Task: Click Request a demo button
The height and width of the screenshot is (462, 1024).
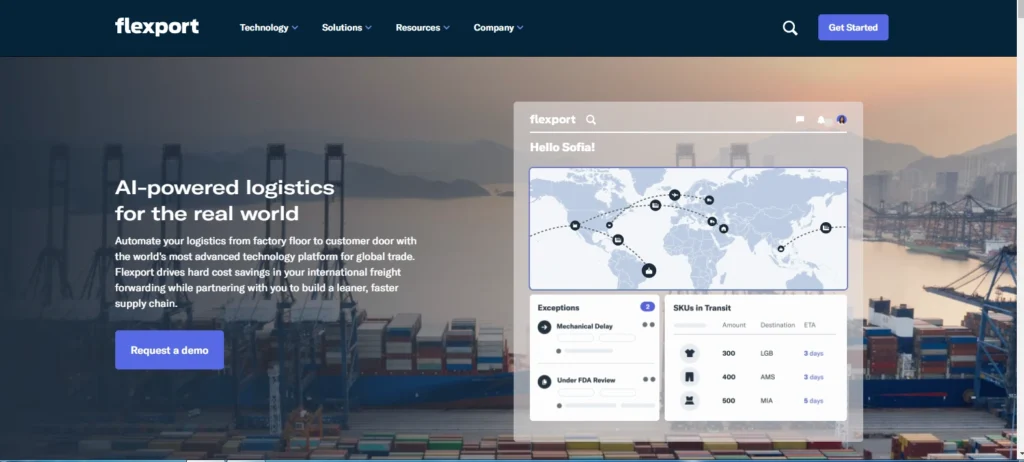Action: [169, 350]
